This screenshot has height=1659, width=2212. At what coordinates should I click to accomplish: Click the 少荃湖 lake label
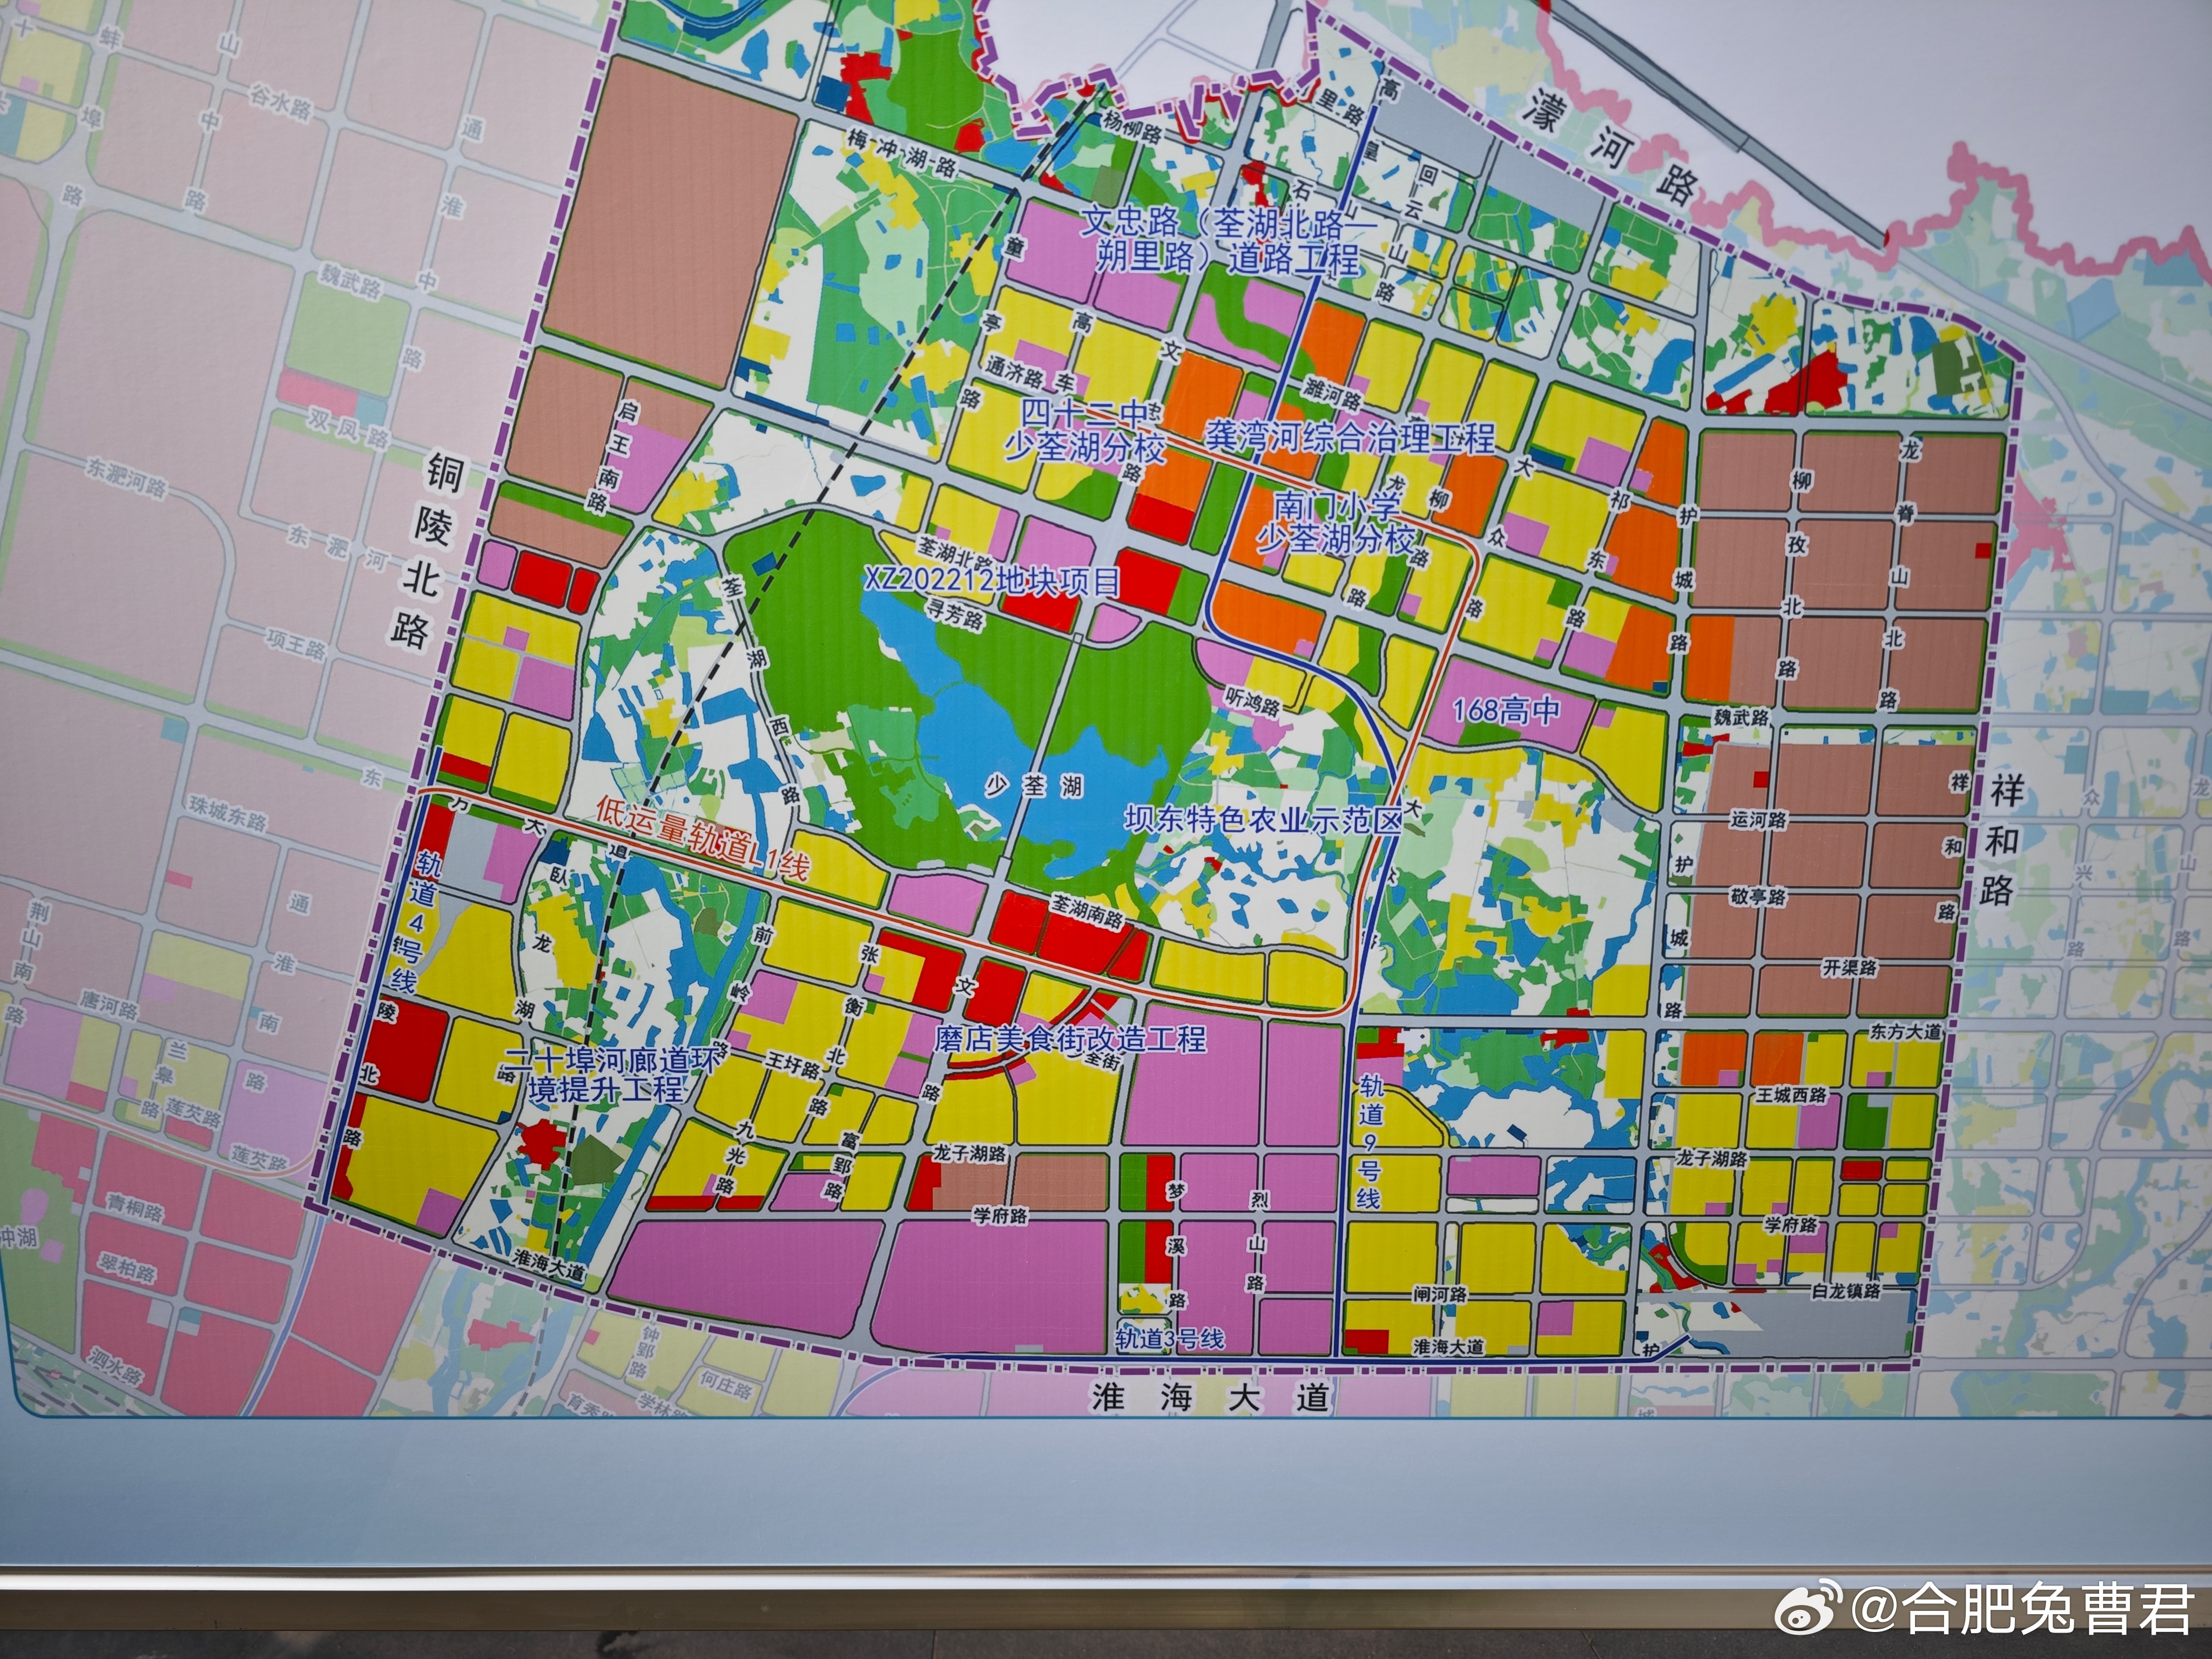(1034, 787)
